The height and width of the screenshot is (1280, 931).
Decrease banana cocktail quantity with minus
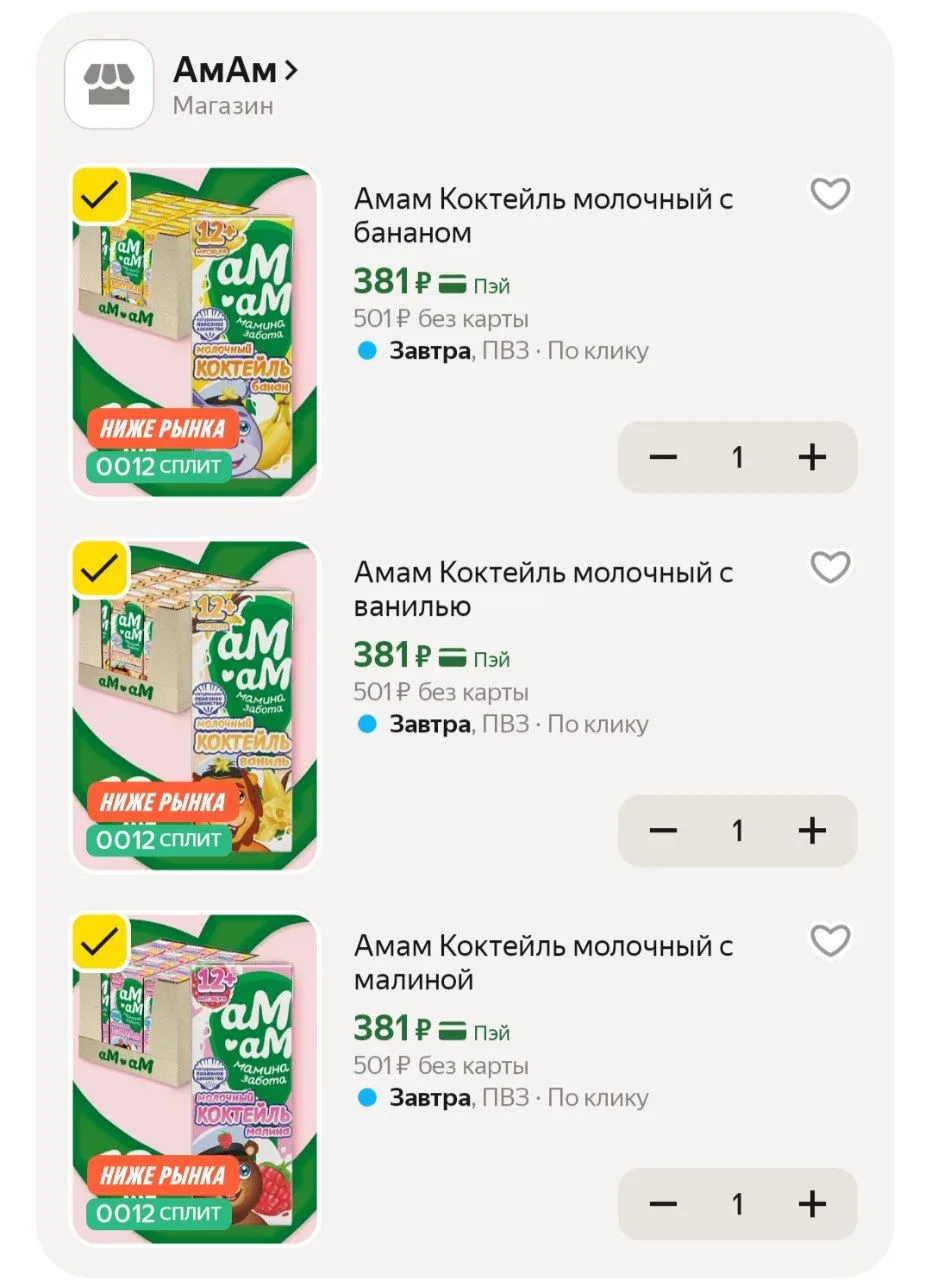[663, 457]
